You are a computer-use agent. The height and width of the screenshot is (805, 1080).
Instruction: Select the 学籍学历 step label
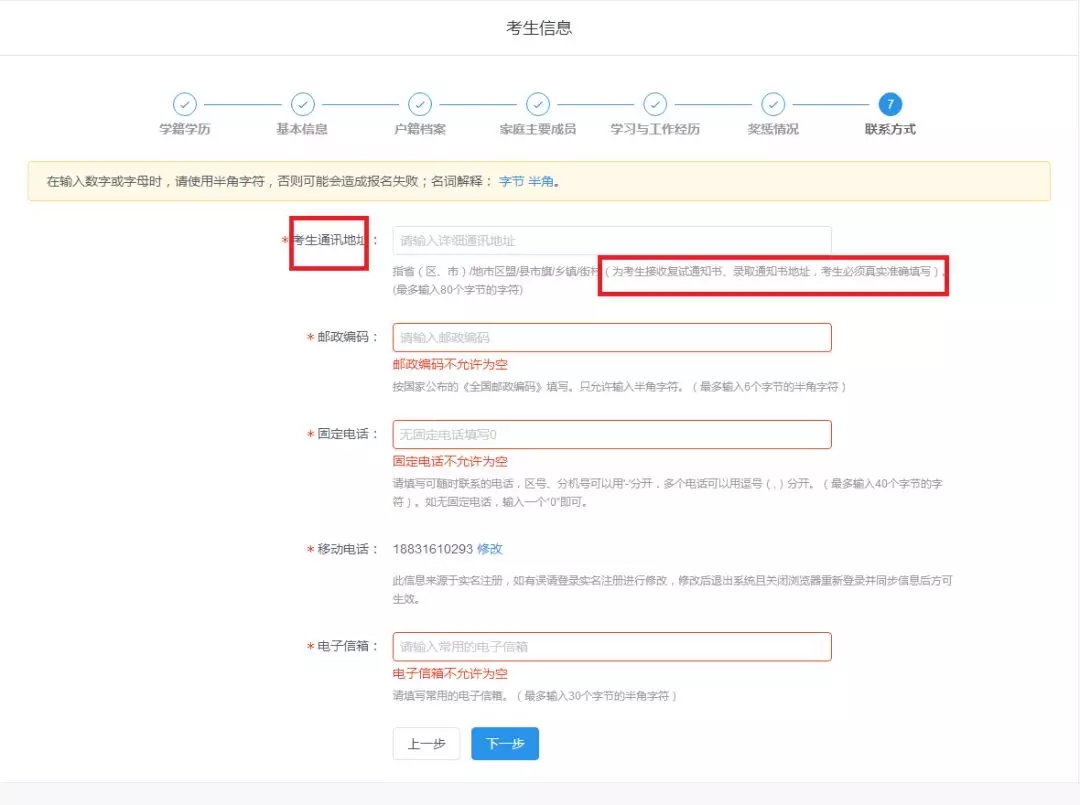point(185,129)
